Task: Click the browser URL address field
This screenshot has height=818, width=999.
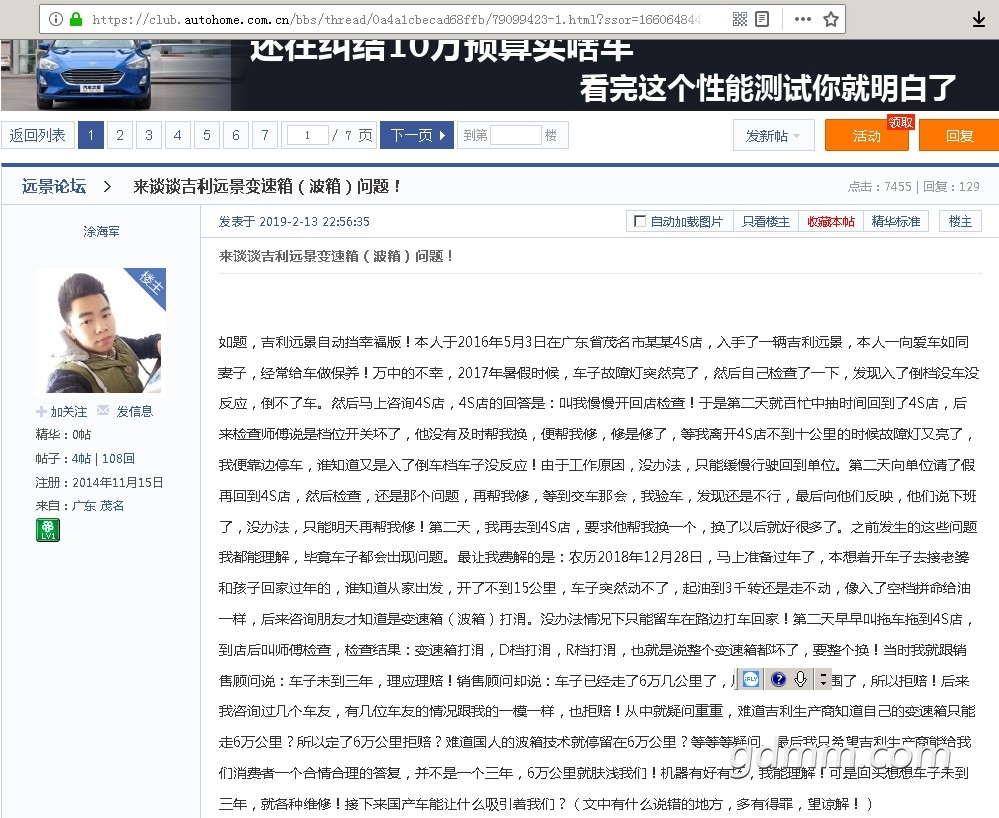Action: tap(395, 19)
